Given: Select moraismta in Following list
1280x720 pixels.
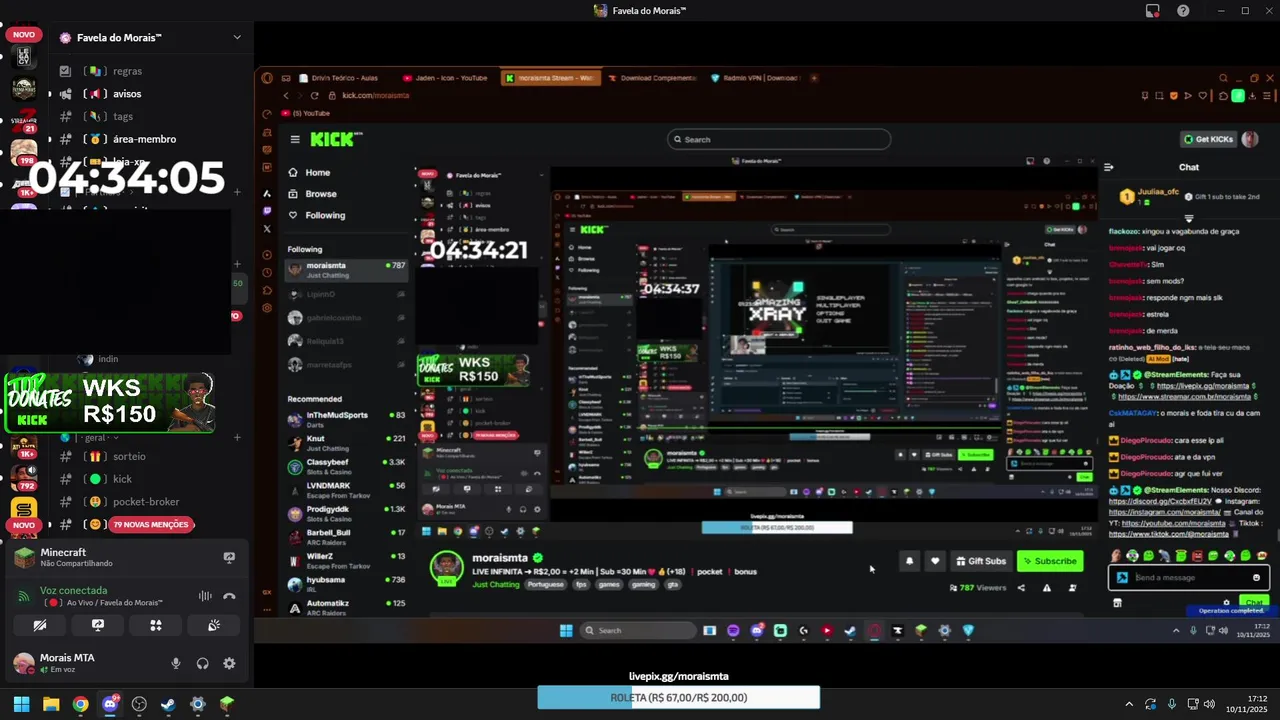Looking at the screenshot, I should pyautogui.click(x=346, y=270).
